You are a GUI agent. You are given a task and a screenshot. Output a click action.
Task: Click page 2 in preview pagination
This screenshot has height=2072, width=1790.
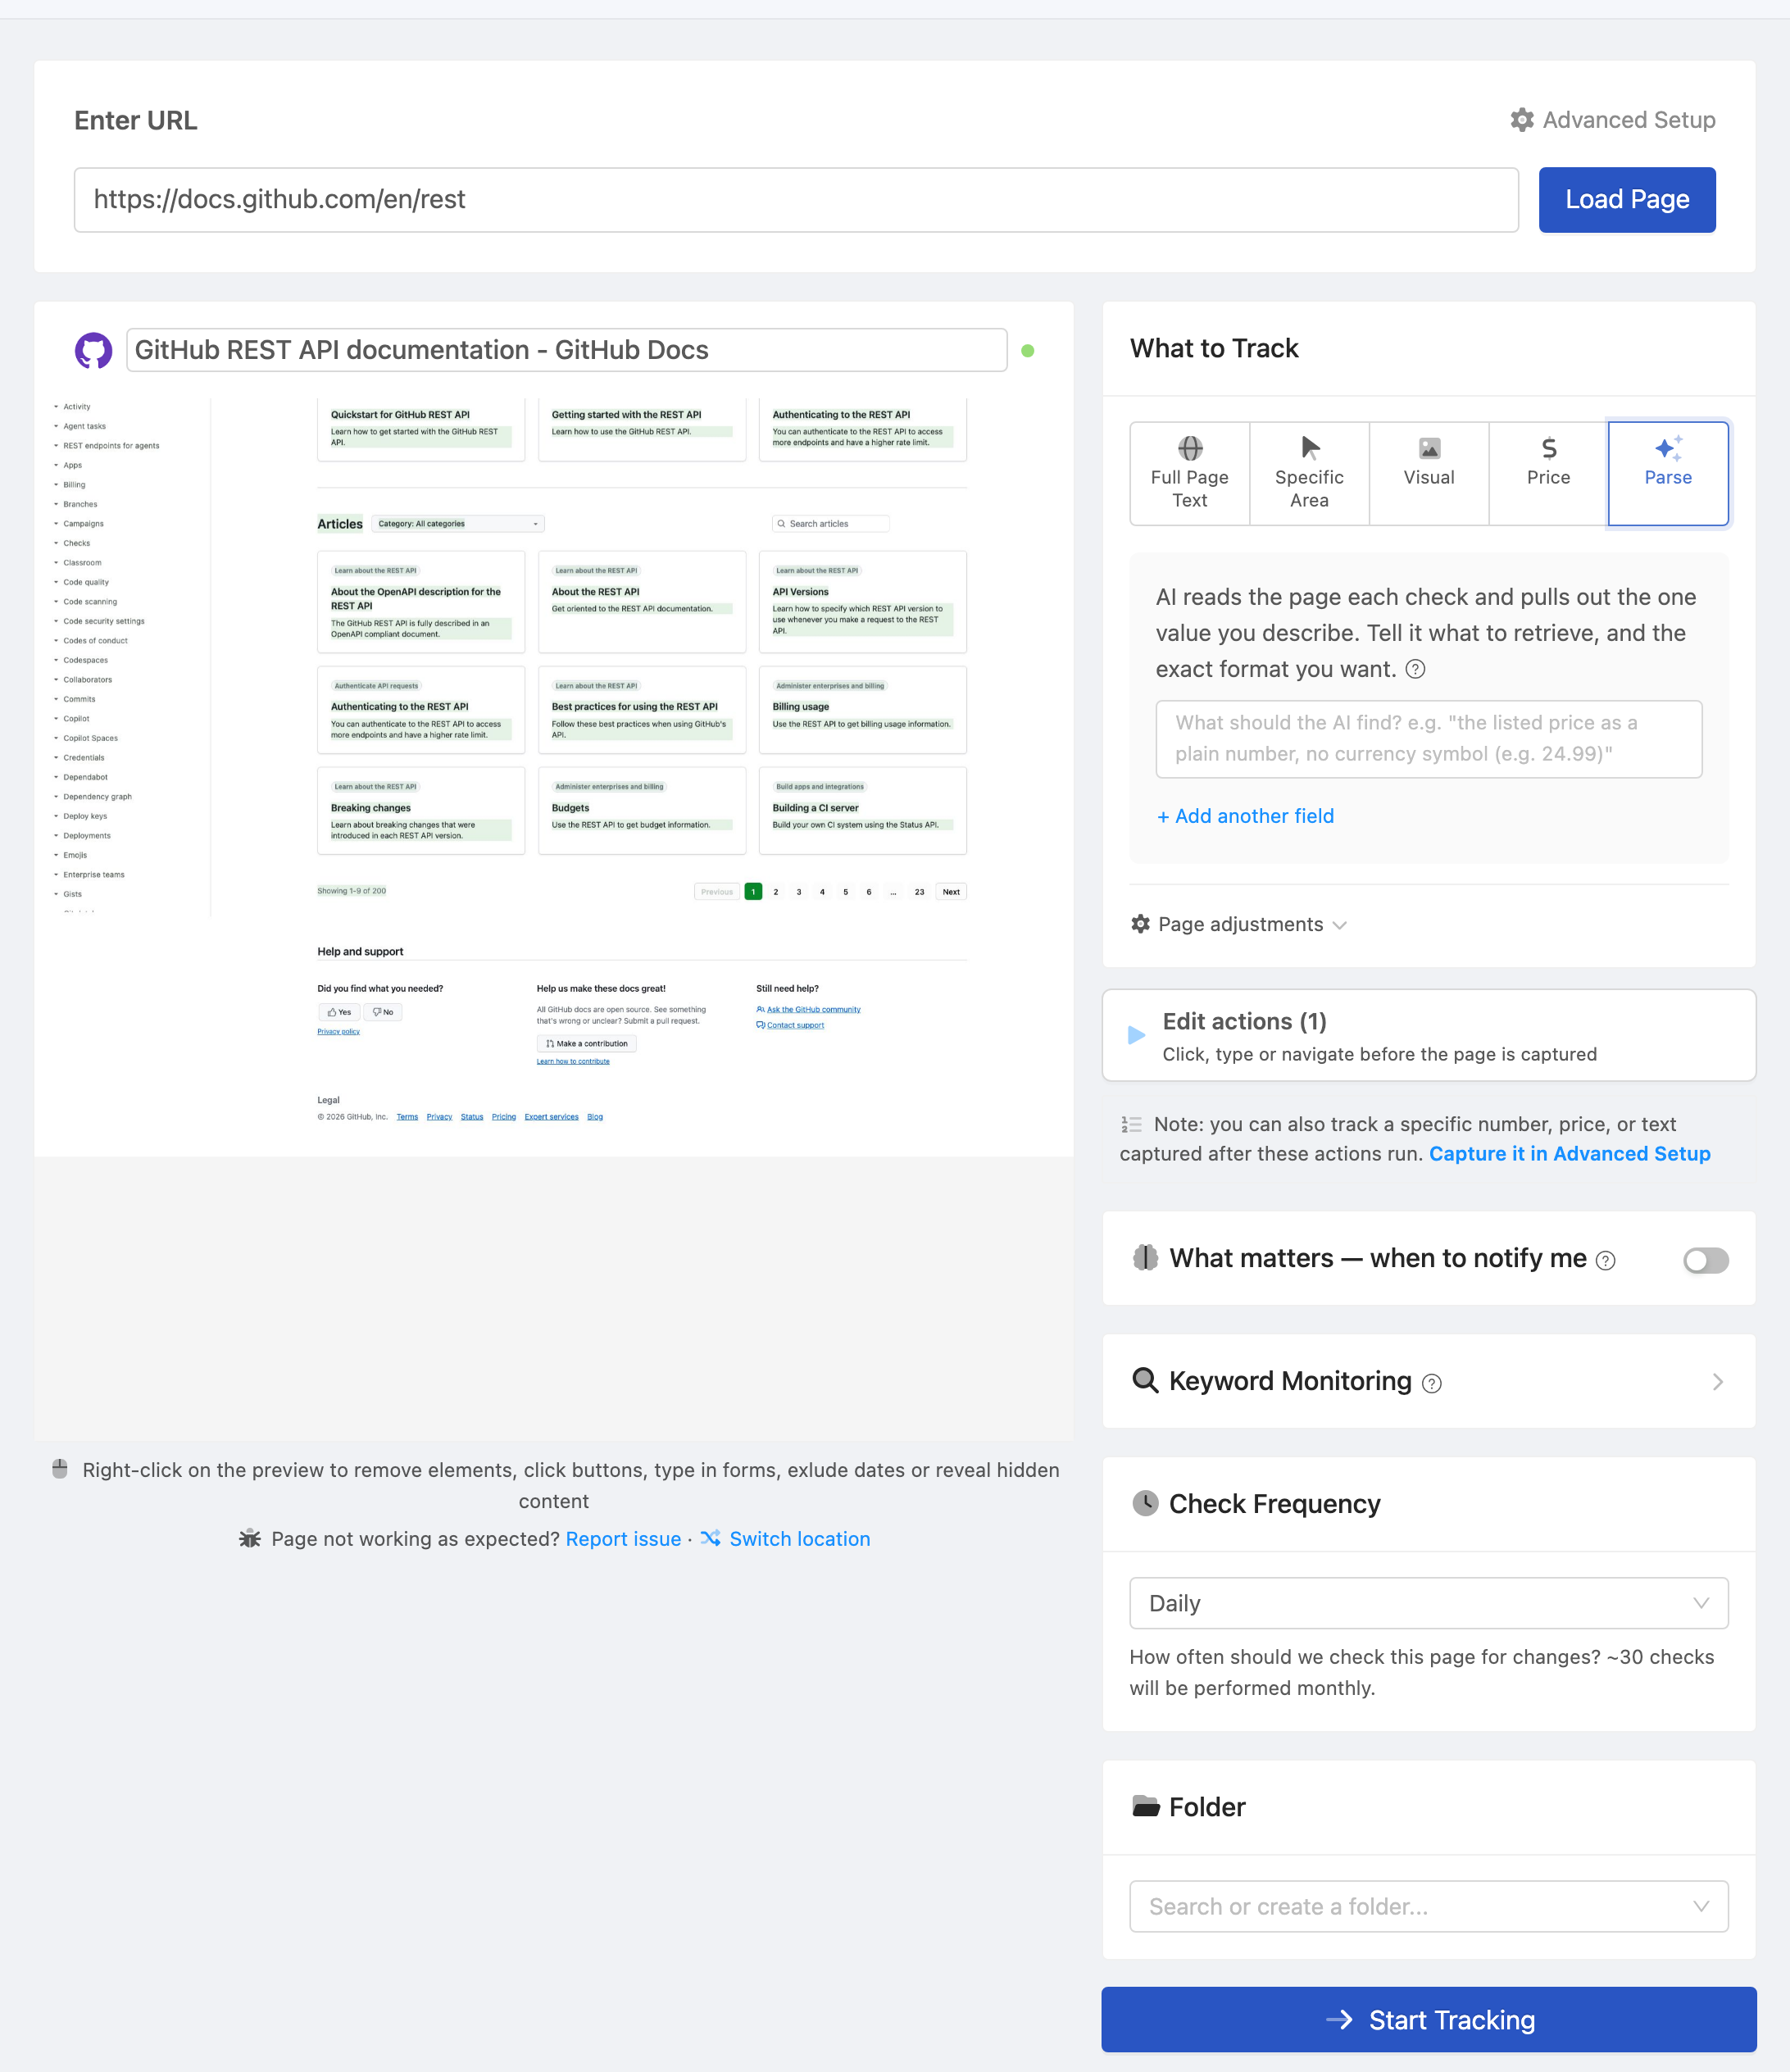(775, 891)
